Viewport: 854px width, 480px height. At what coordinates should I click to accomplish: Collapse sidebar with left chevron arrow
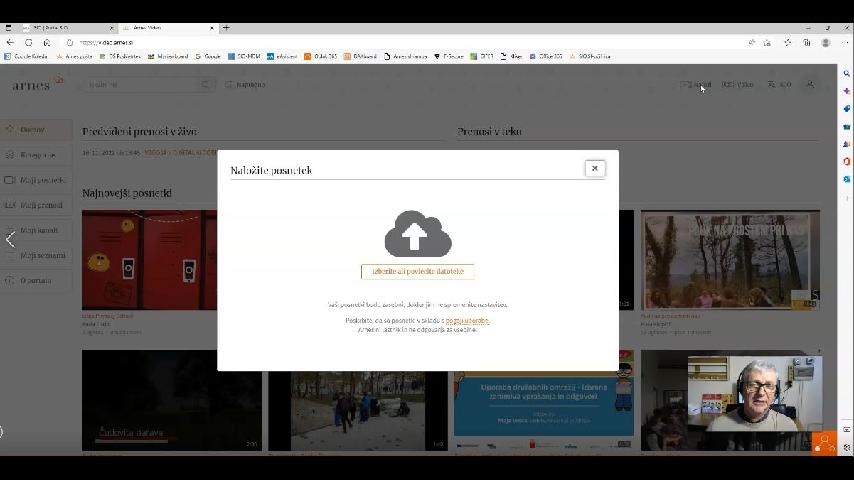pos(10,239)
